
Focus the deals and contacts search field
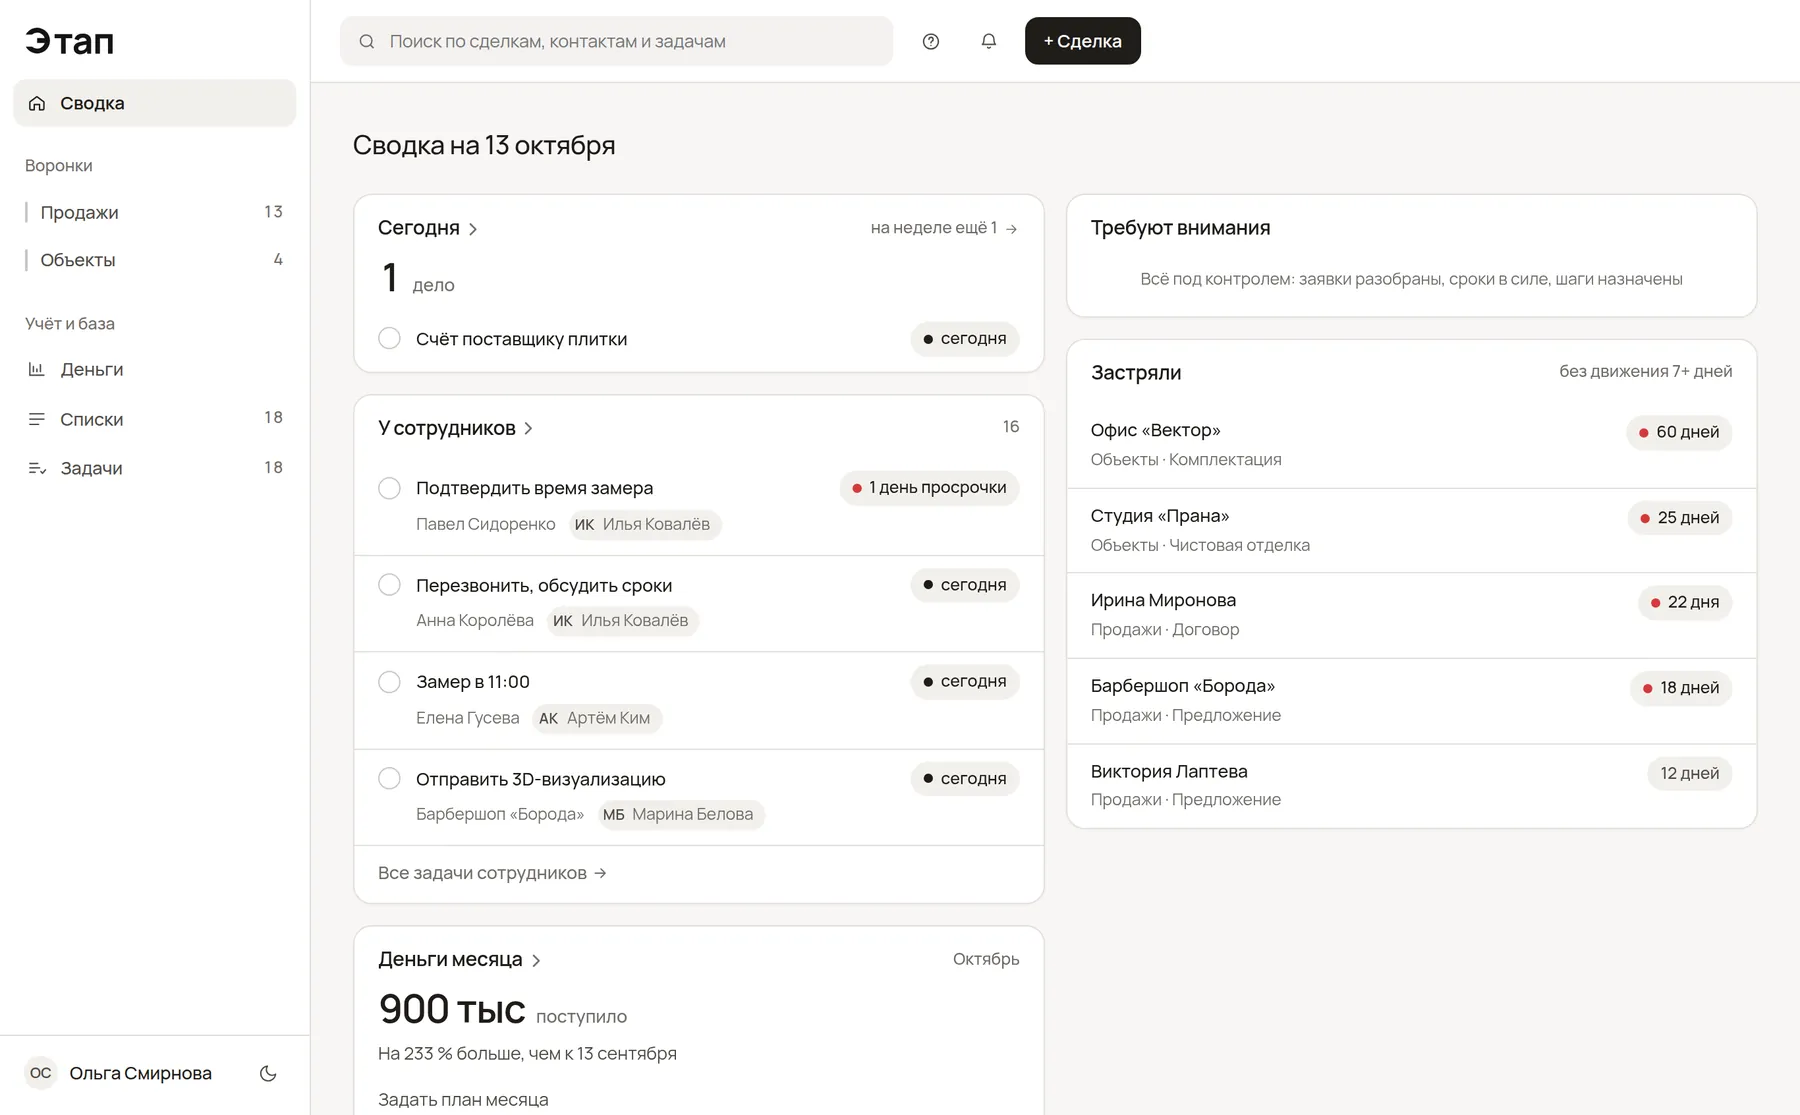pos(616,41)
